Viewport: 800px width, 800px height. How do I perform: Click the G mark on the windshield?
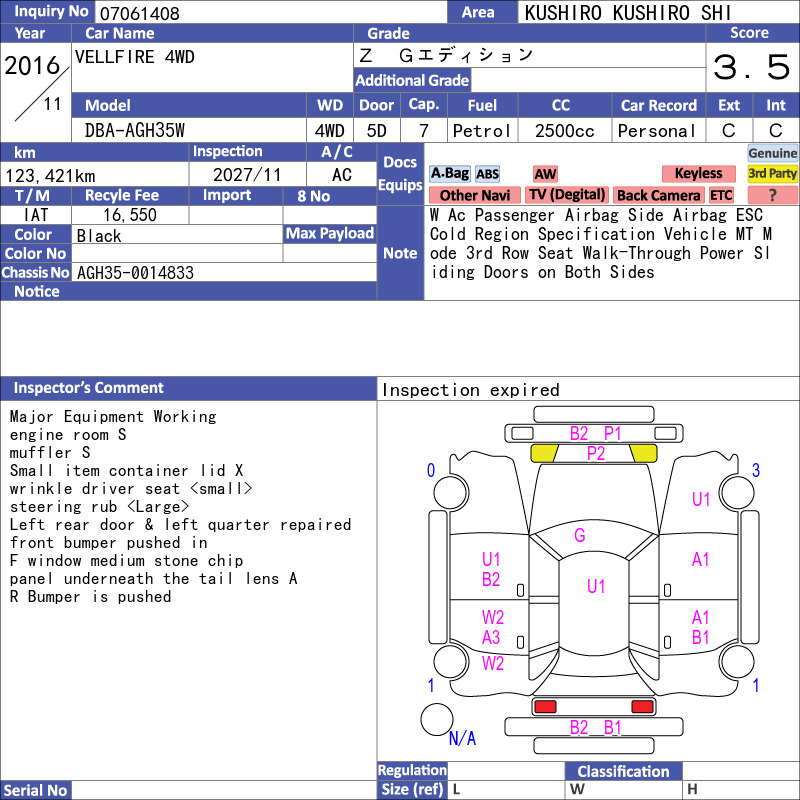(580, 535)
